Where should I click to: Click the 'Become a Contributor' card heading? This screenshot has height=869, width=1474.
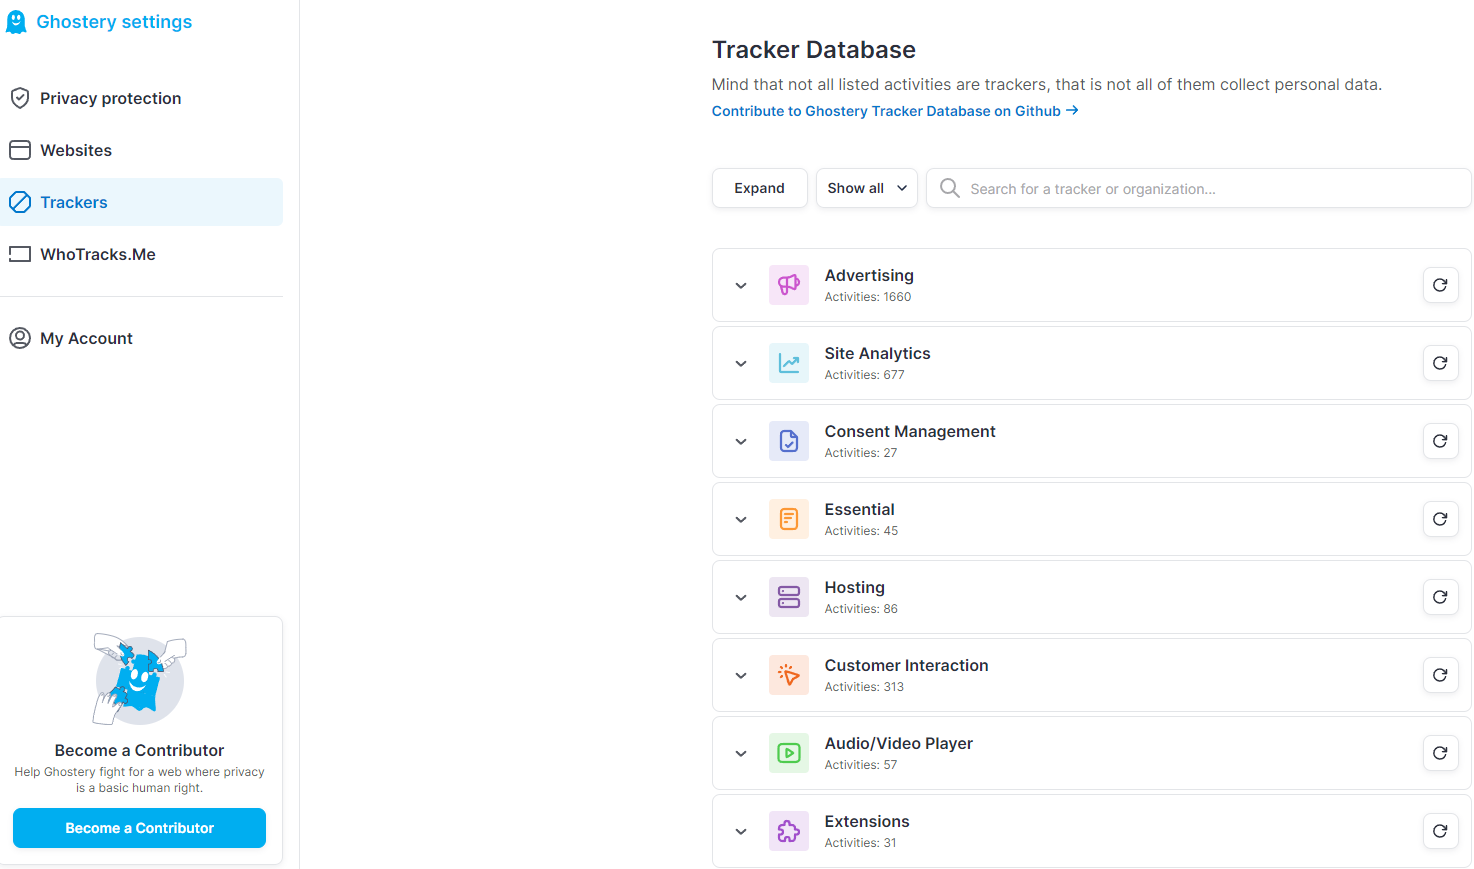point(139,750)
